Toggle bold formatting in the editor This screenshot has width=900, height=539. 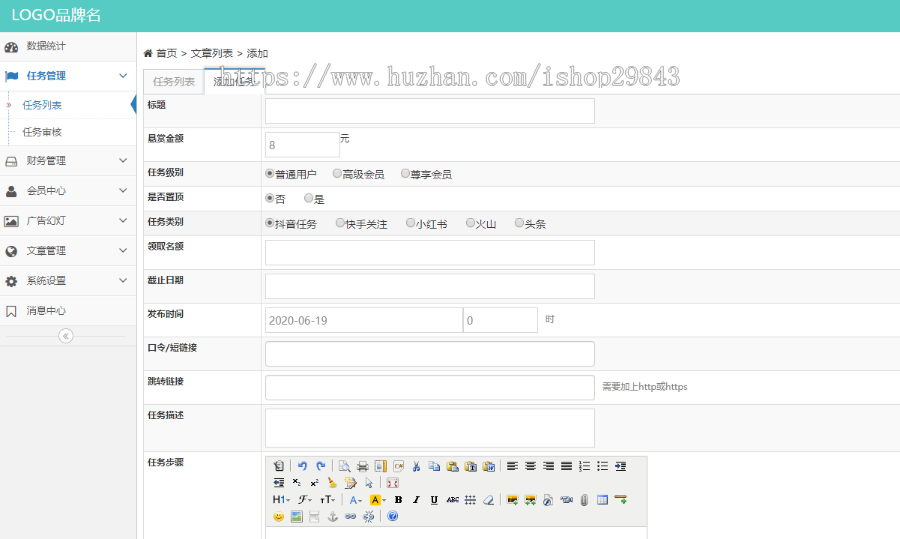(x=398, y=500)
